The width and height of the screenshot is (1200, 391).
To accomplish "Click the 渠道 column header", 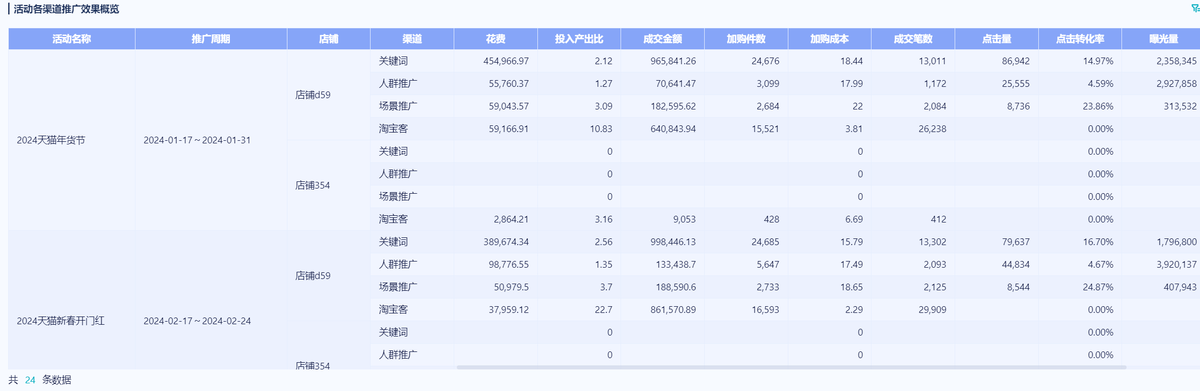I will pyautogui.click(x=412, y=39).
